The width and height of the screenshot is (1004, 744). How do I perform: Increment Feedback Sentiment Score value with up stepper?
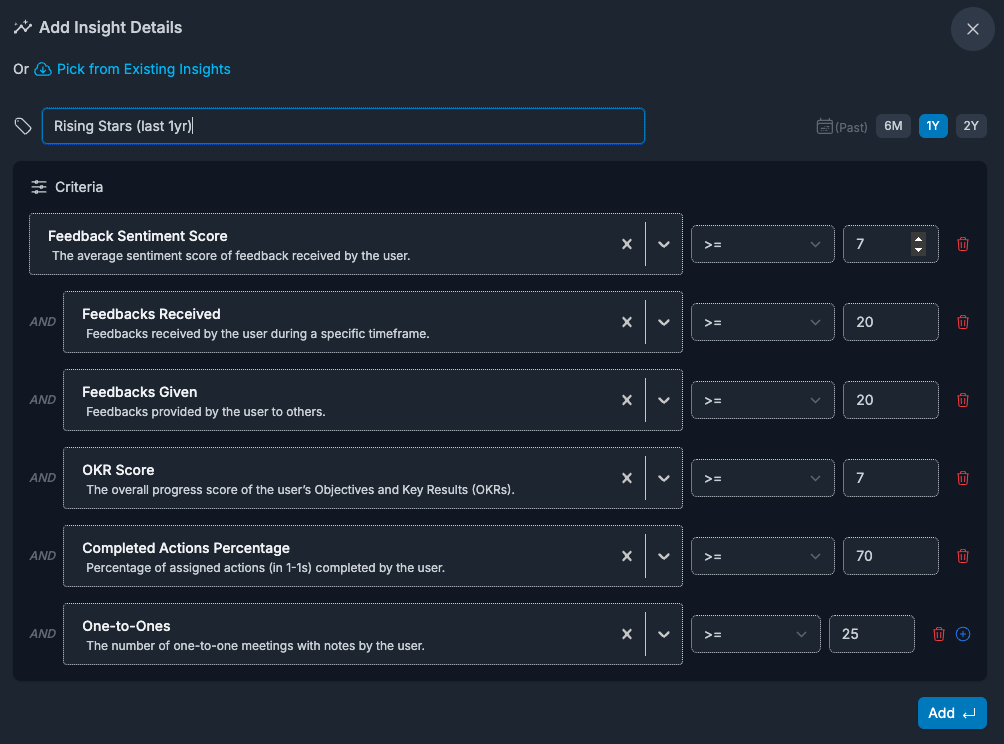coord(920,239)
